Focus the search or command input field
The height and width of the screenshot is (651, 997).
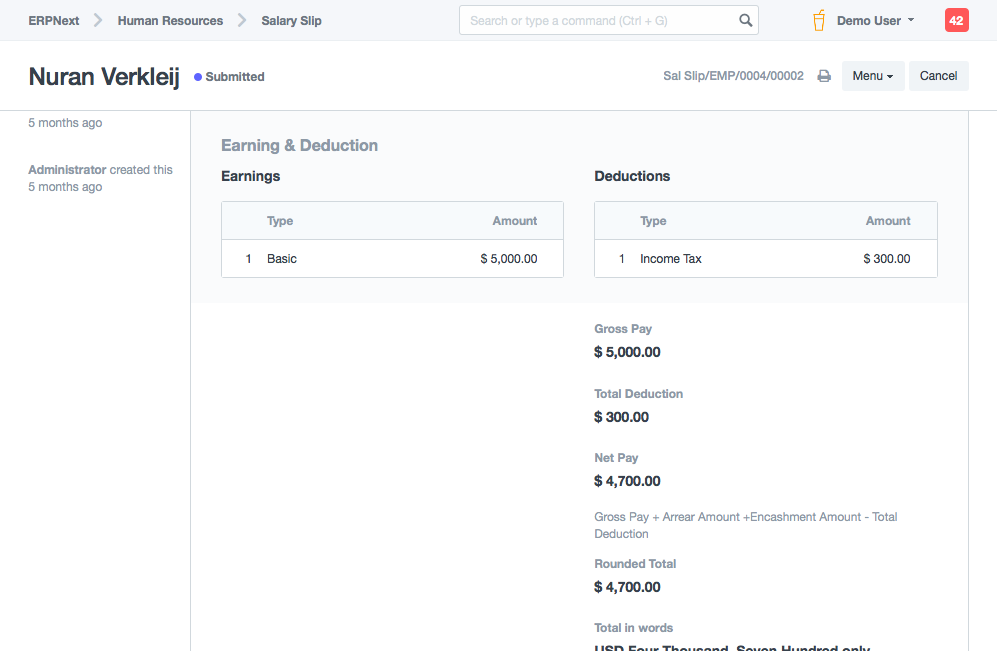(x=600, y=20)
